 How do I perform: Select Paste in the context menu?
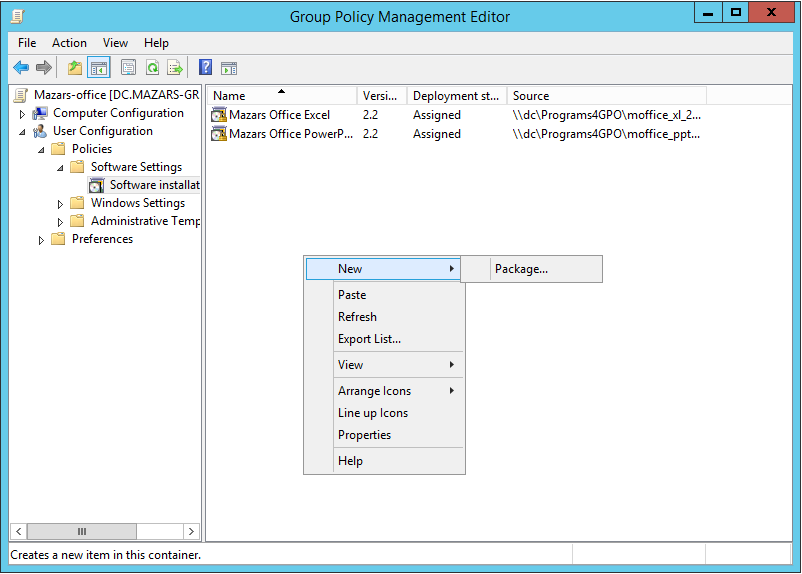pos(385,295)
